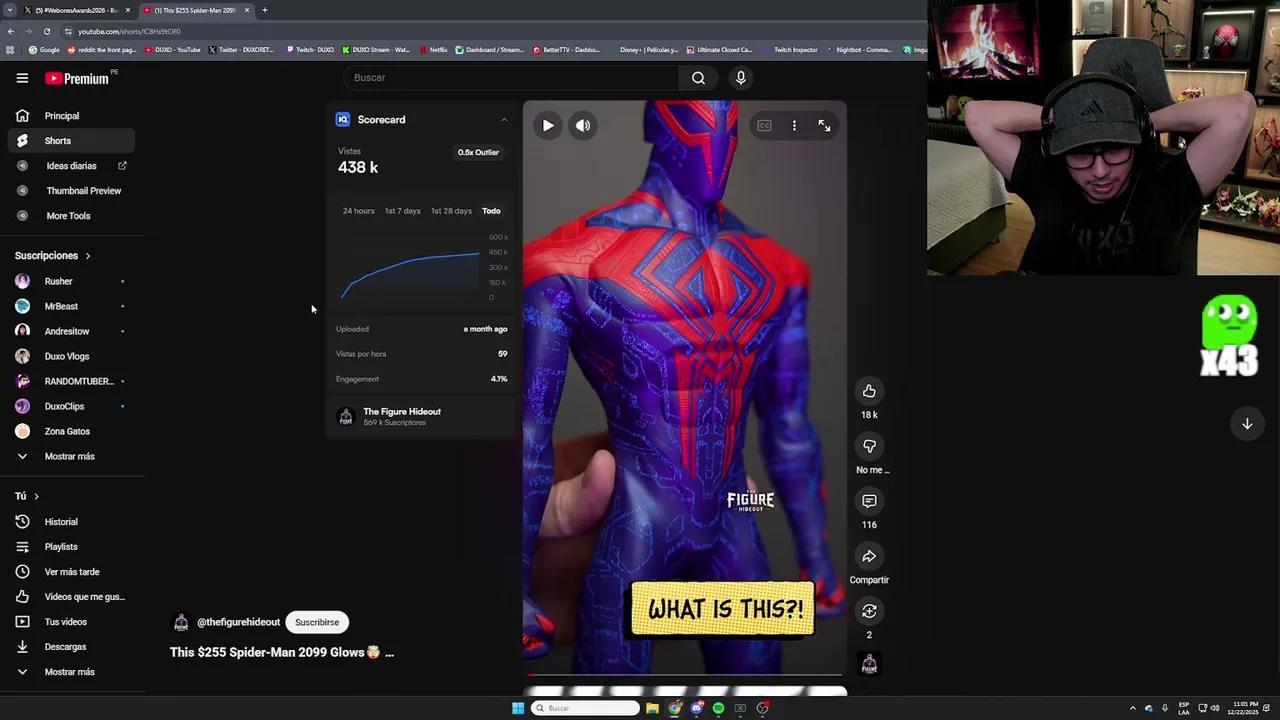Open Historial in sidebar
This screenshot has width=1280, height=720.
(70, 522)
